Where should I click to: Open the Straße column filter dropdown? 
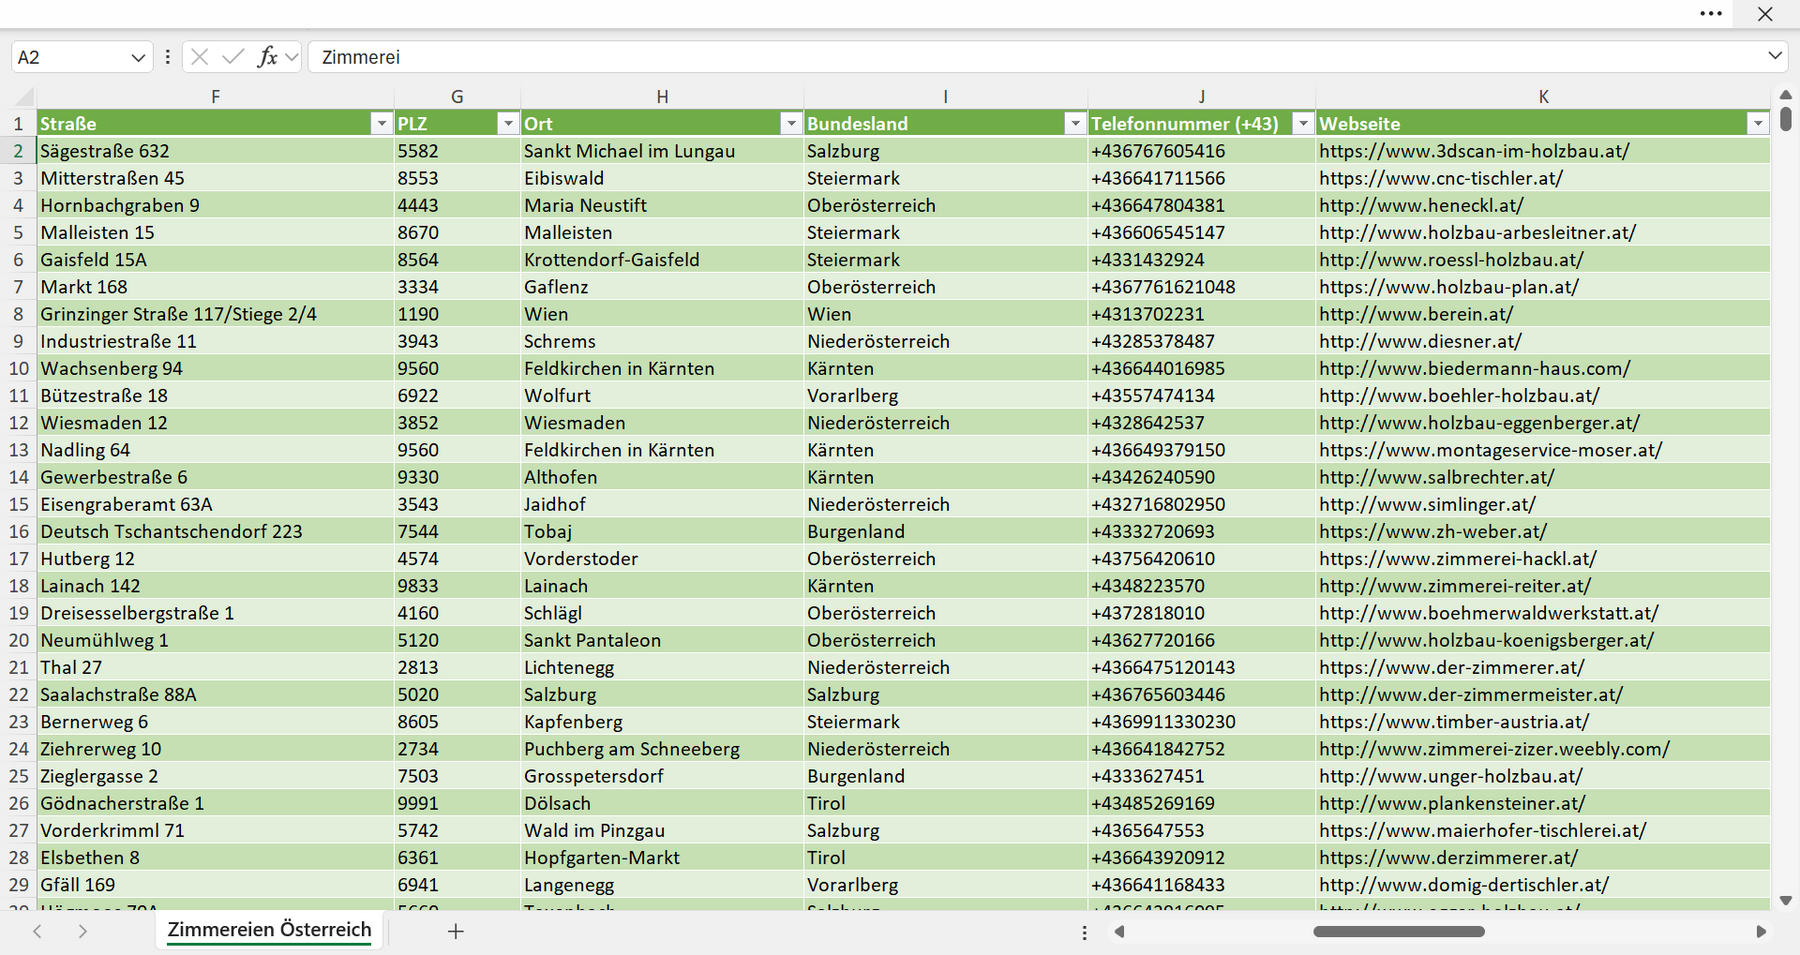click(381, 123)
